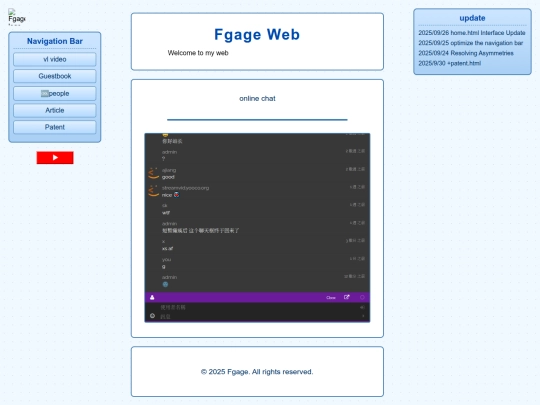Viewport: 540px width, 405px height.
Task: Click Close in the purple chat bar
Action: click(x=331, y=298)
